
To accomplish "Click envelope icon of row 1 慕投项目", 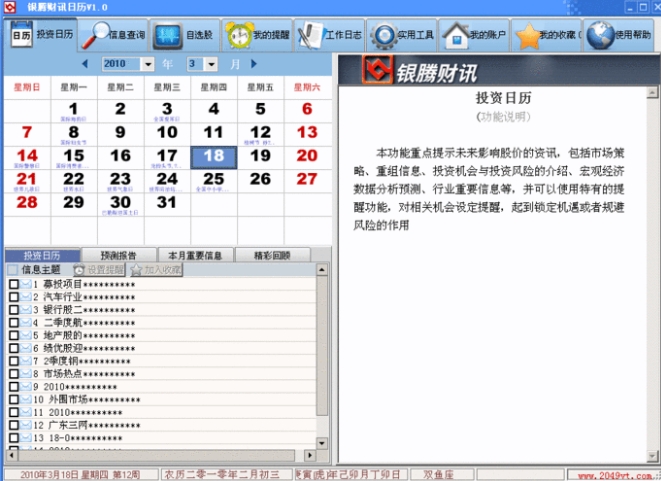I will pos(26,284).
